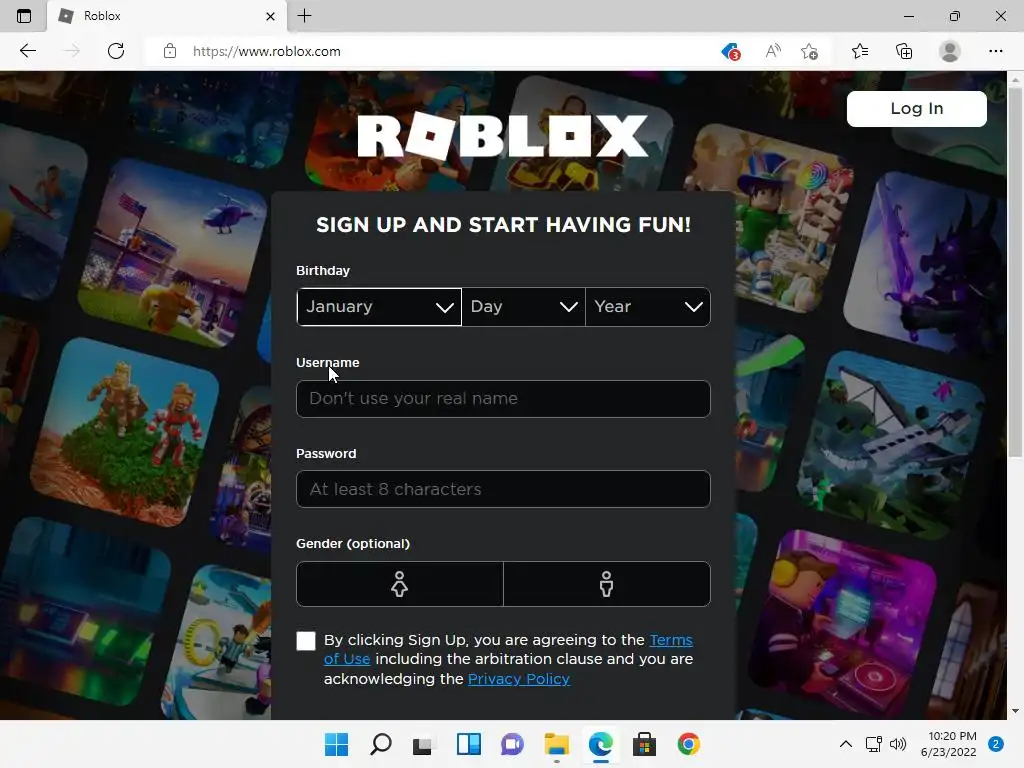1024x768 pixels.
Task: Click the Roblox logo
Action: 503,136
